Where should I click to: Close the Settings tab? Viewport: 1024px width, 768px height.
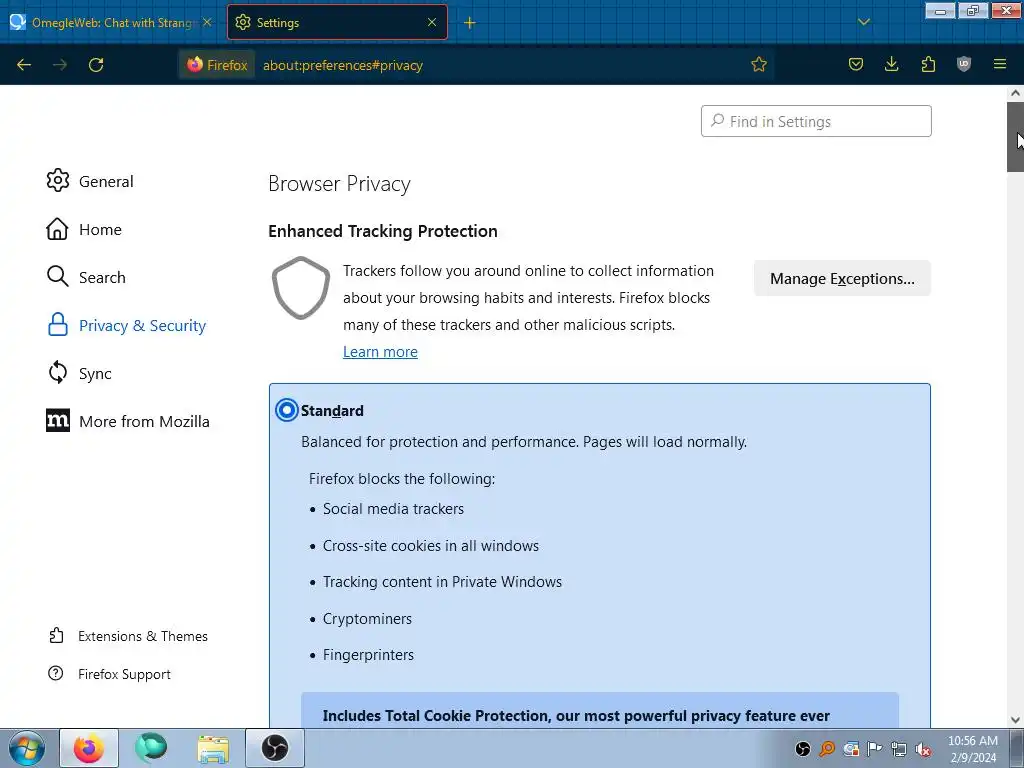[x=432, y=22]
